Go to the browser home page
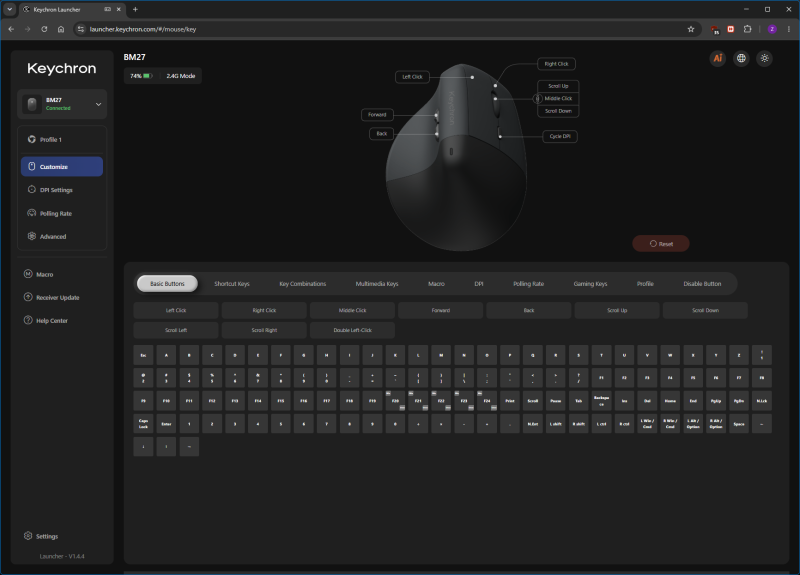 61,29
